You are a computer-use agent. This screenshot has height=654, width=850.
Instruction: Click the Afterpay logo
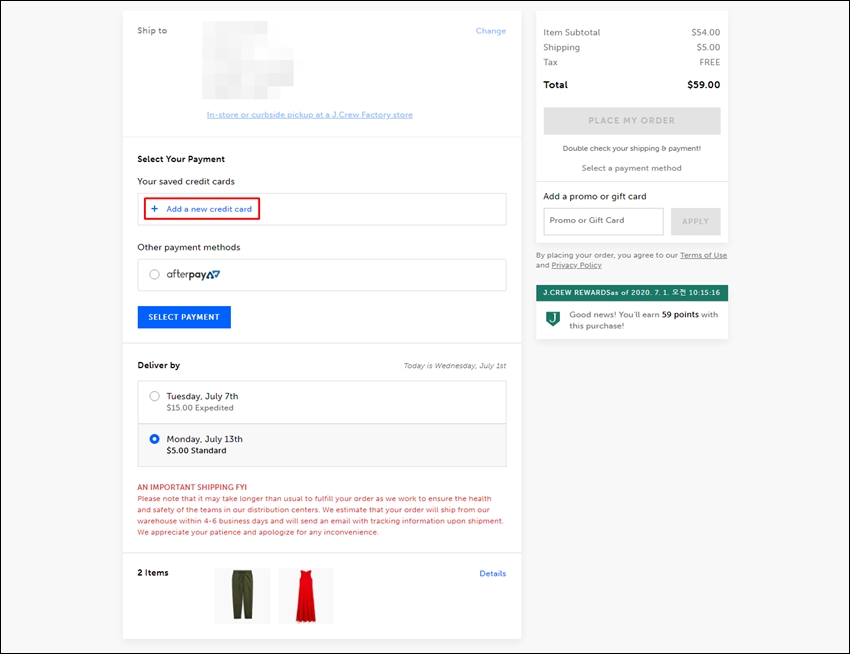coord(193,274)
